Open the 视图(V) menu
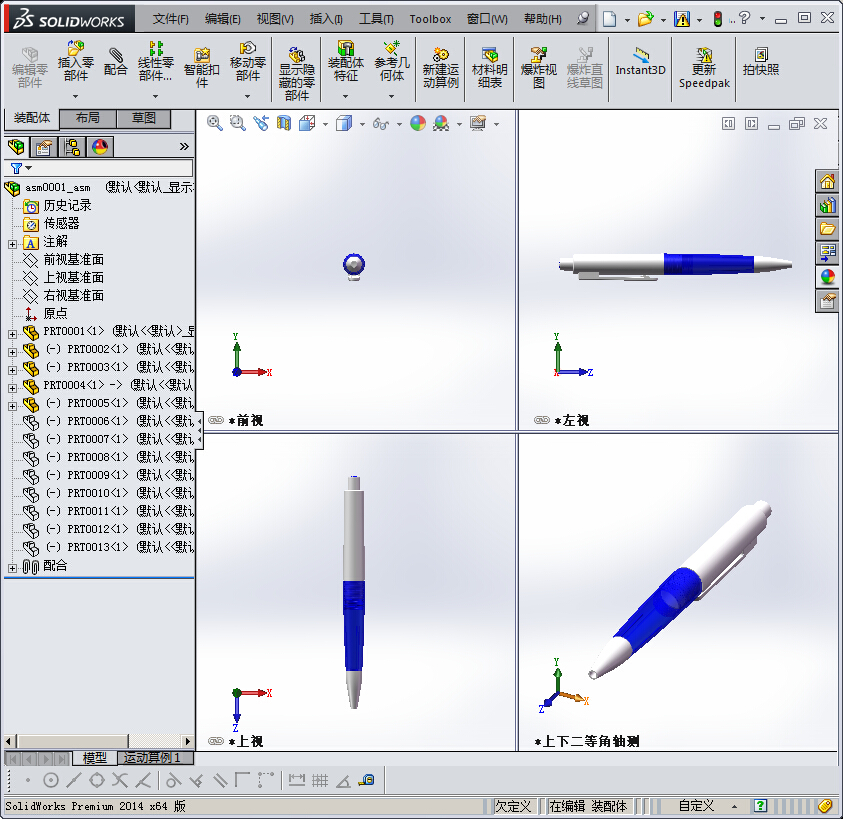 [x=275, y=19]
